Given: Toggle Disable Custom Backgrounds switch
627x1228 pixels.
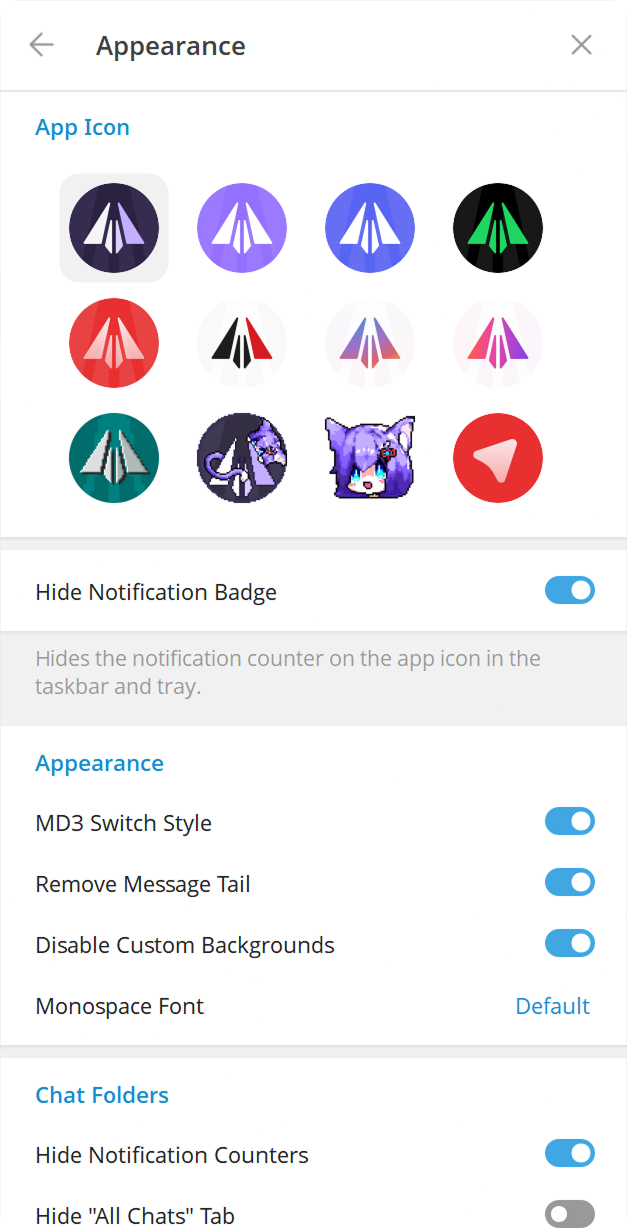Looking at the screenshot, I should (x=570, y=944).
